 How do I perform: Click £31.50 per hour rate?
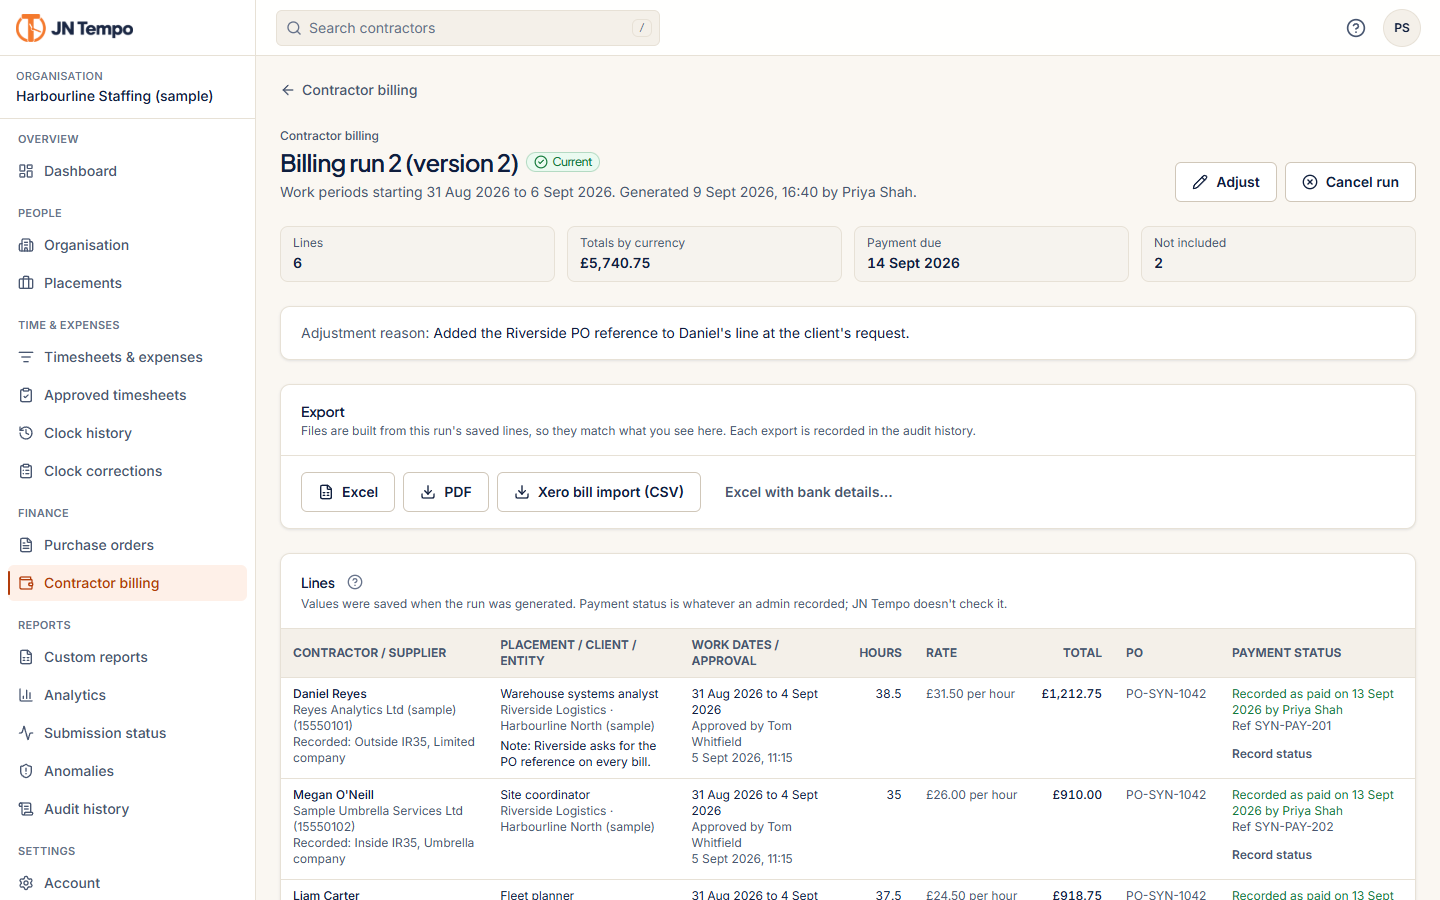(x=970, y=694)
